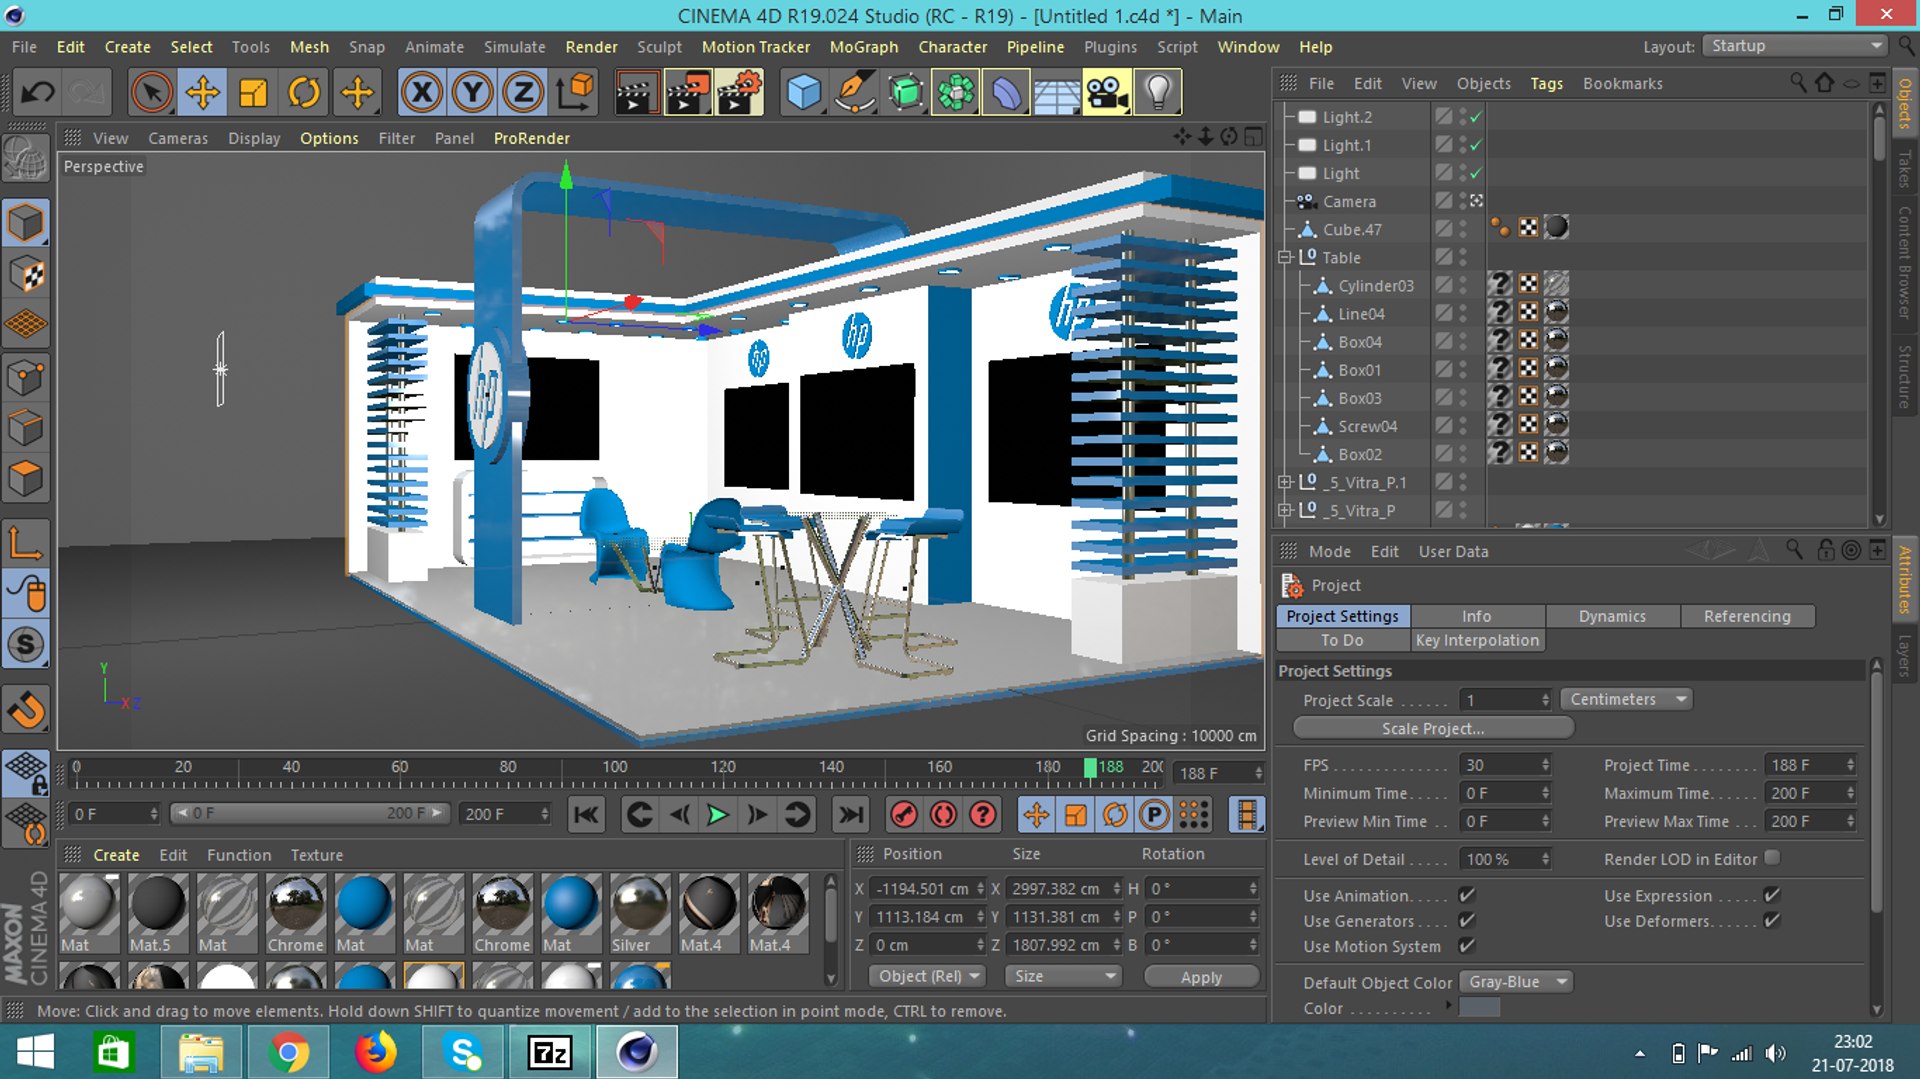Switch to Polygons mode icon
Viewport: 1920px width, 1079px height.
point(26,479)
